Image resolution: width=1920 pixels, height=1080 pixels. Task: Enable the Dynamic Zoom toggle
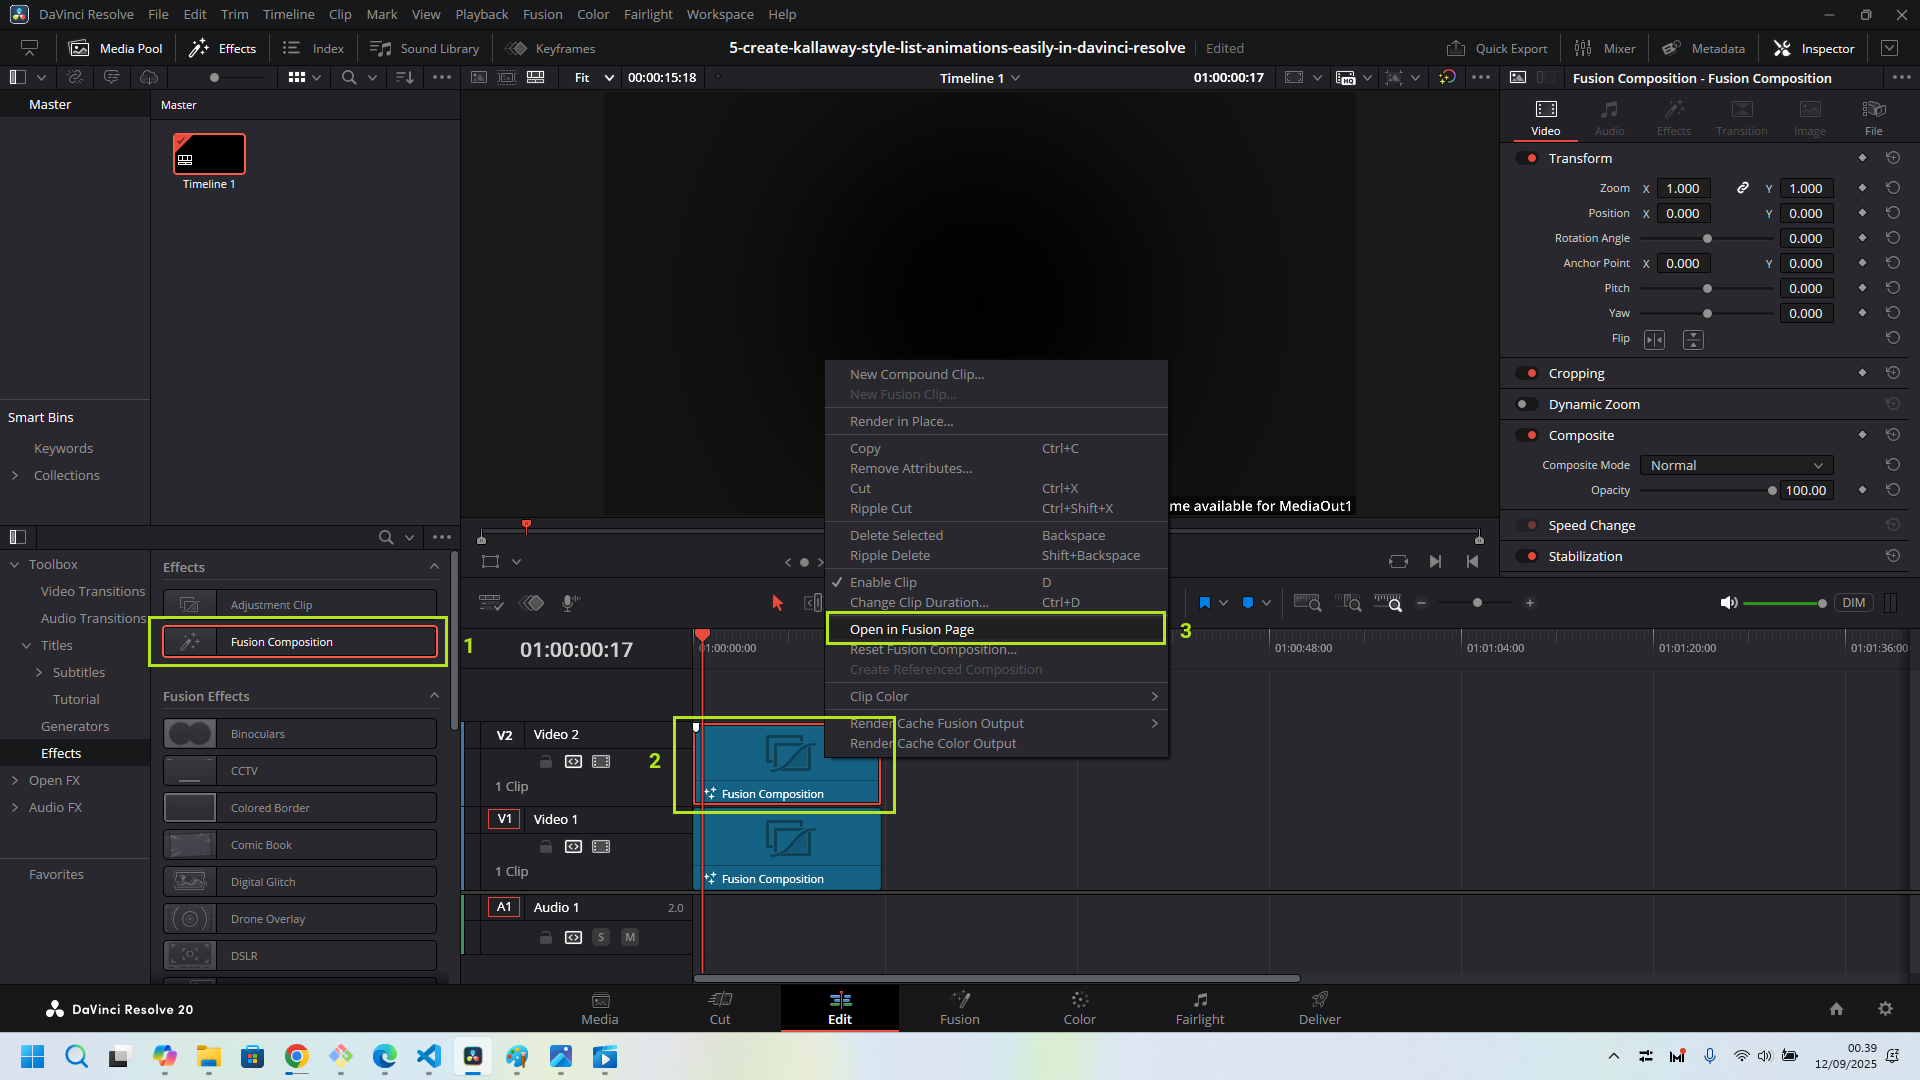(x=1527, y=404)
